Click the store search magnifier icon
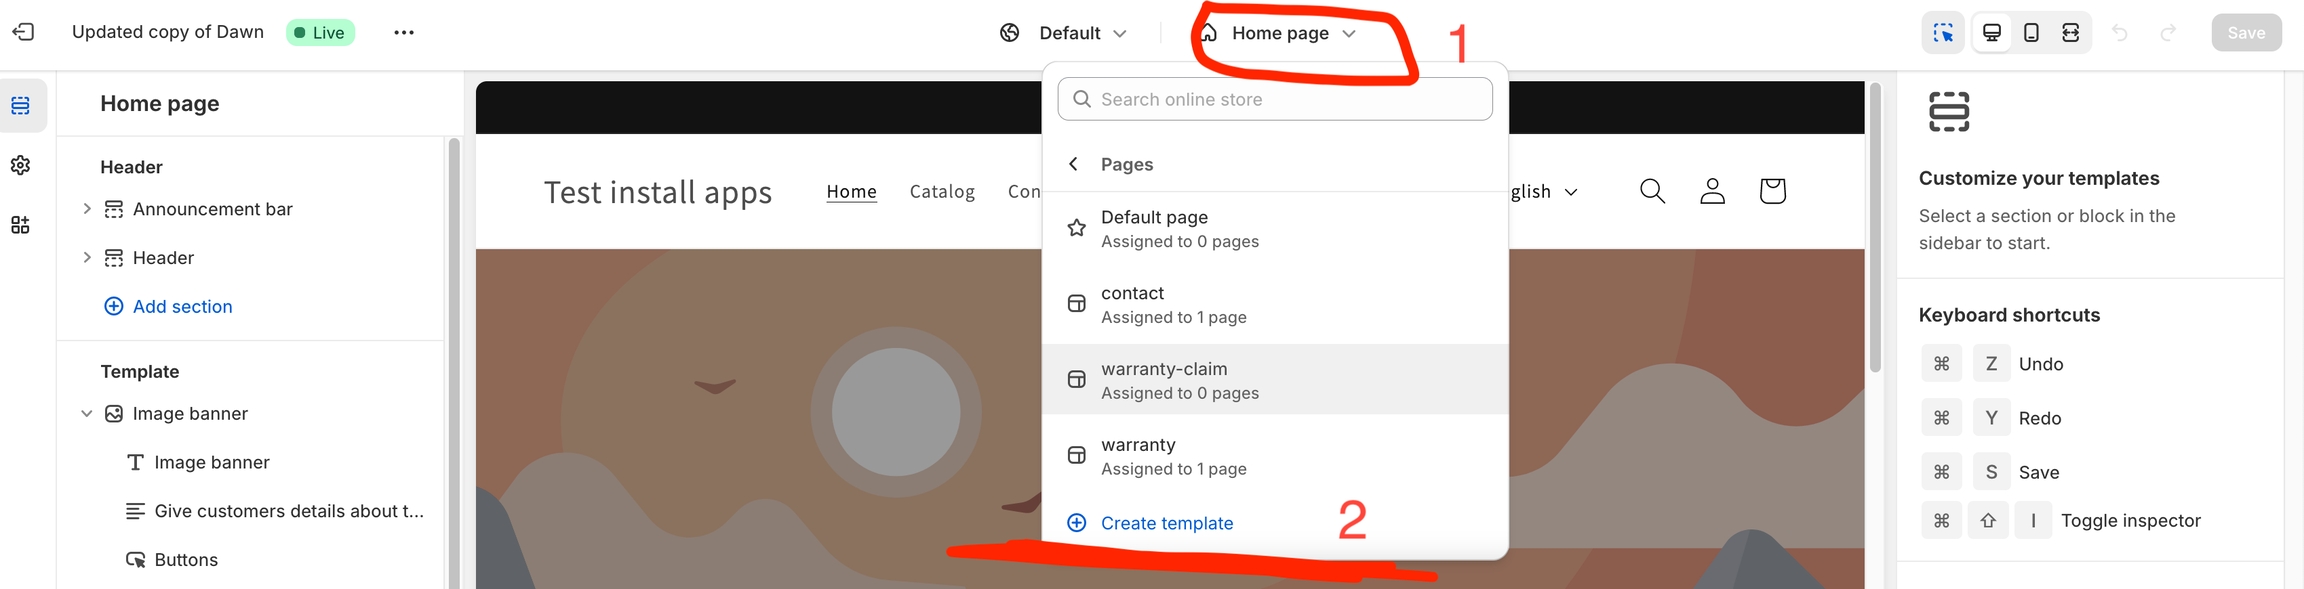 point(1652,191)
